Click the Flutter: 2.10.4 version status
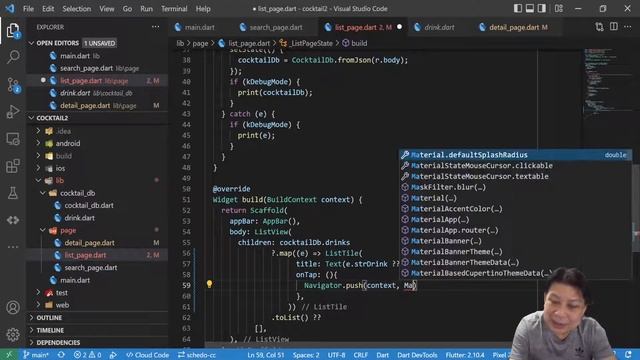 (464, 355)
